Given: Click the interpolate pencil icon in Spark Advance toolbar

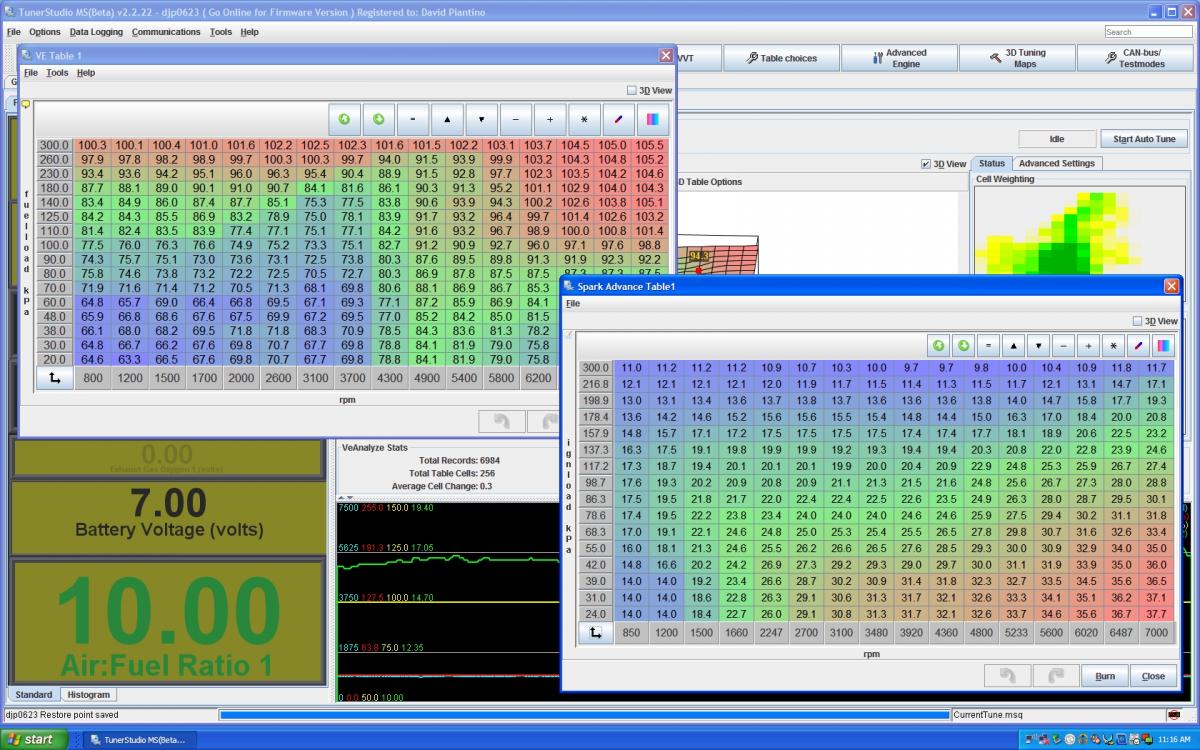Looking at the screenshot, I should point(1139,346).
